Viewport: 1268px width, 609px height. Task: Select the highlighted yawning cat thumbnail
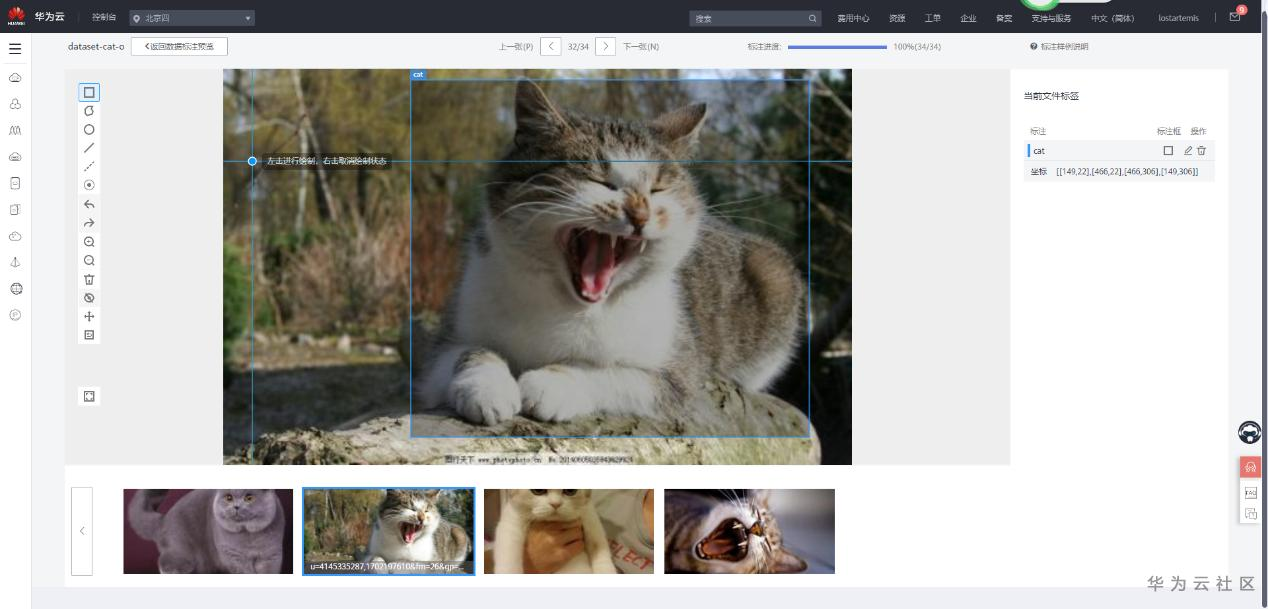point(389,531)
